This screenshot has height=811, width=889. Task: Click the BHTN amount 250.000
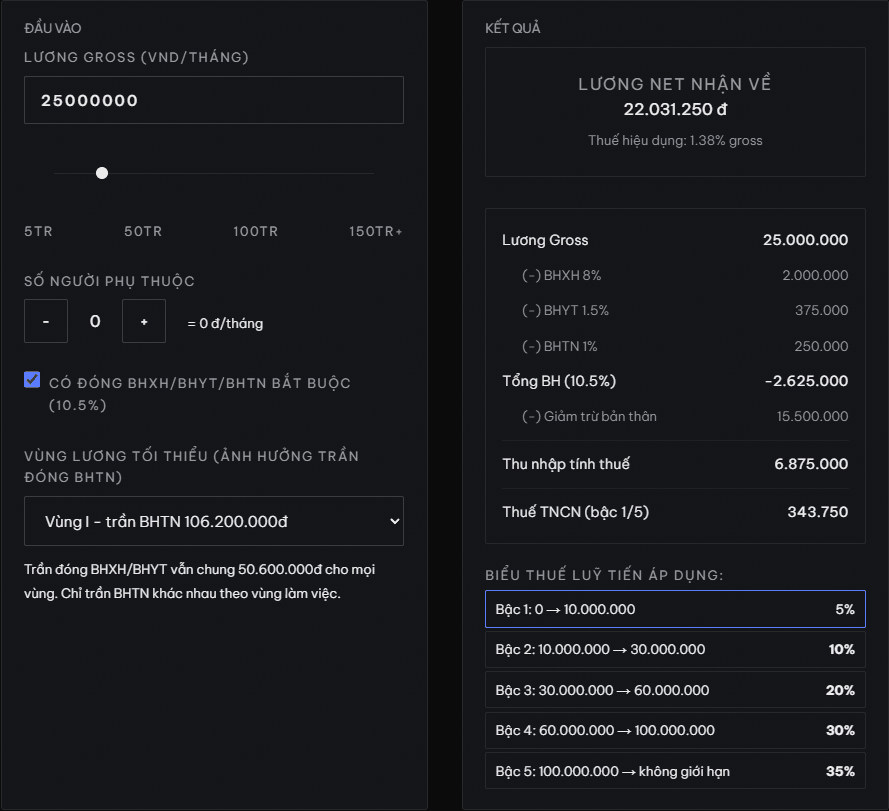coord(821,347)
